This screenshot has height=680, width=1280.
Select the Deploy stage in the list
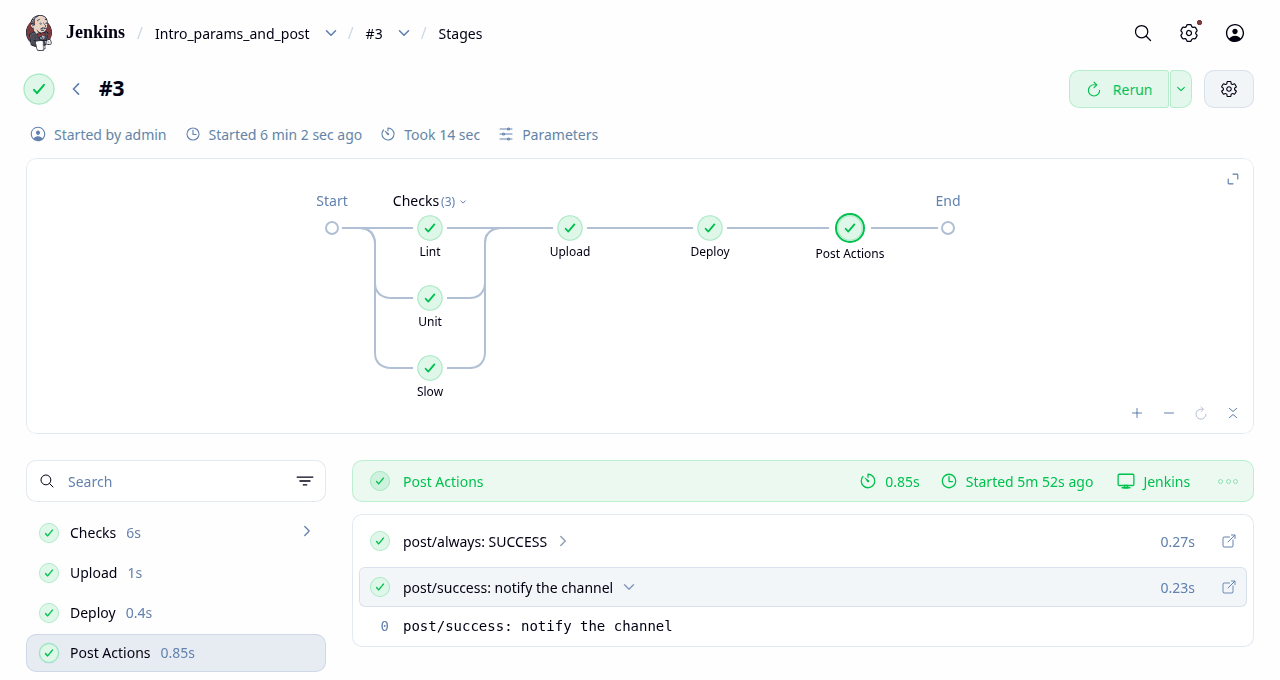click(176, 613)
